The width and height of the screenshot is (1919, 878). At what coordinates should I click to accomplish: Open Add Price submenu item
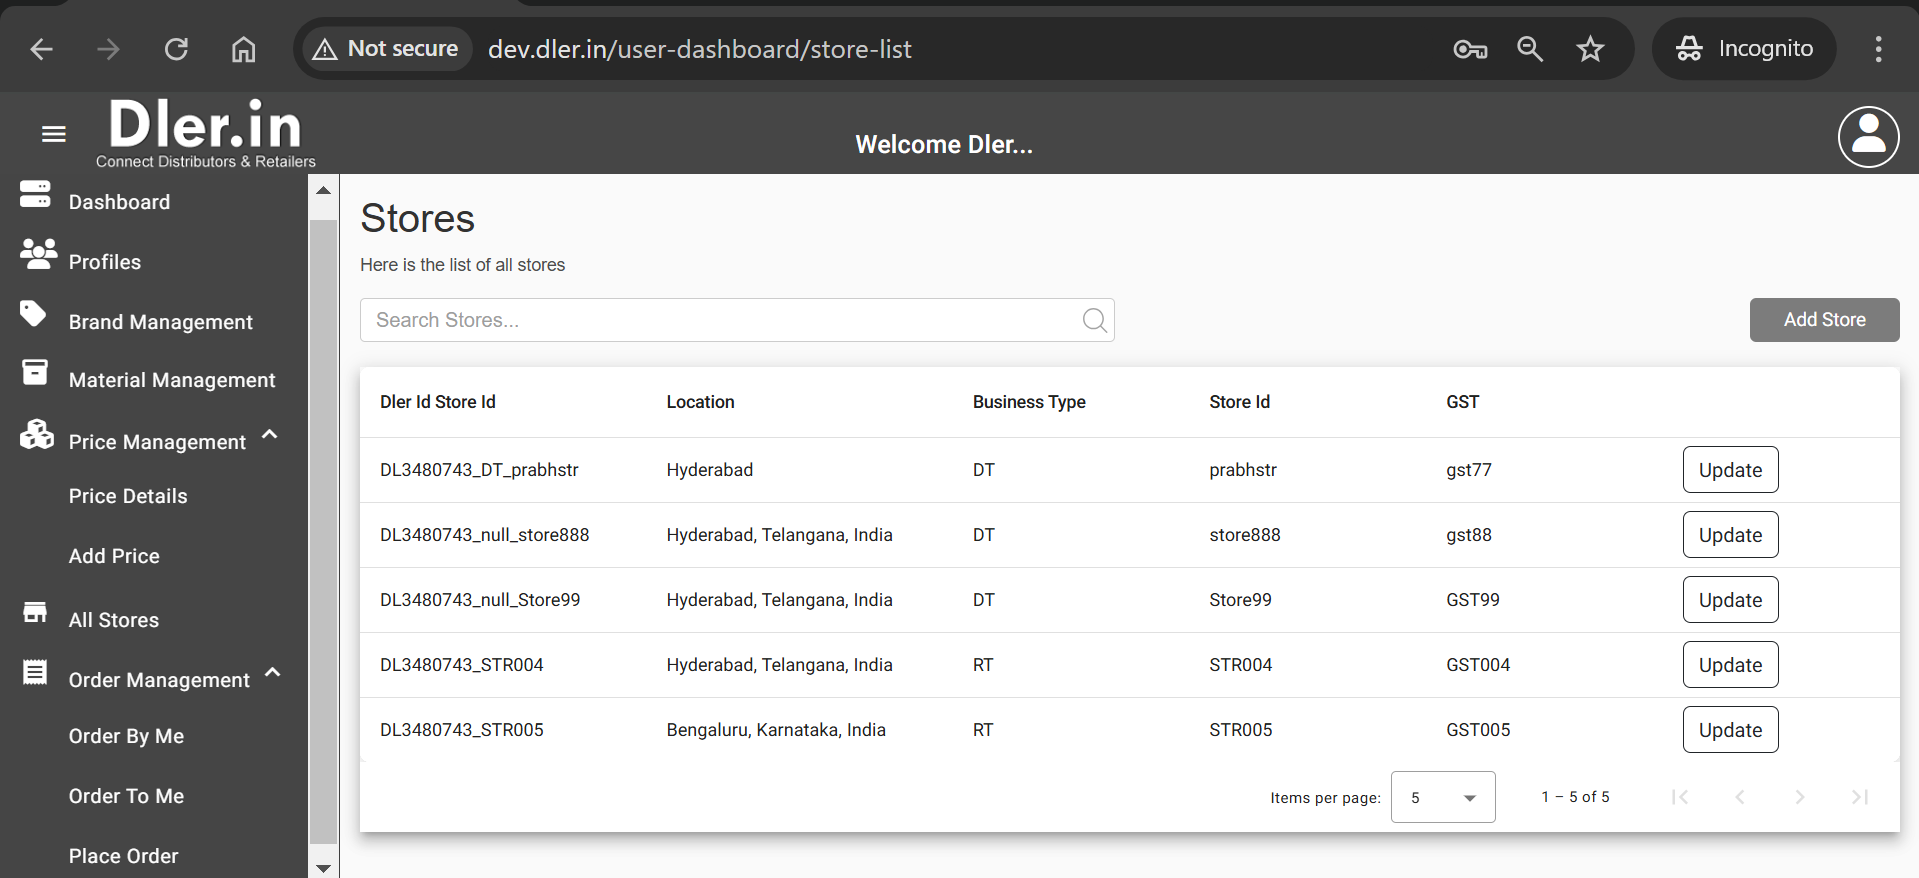tap(114, 556)
